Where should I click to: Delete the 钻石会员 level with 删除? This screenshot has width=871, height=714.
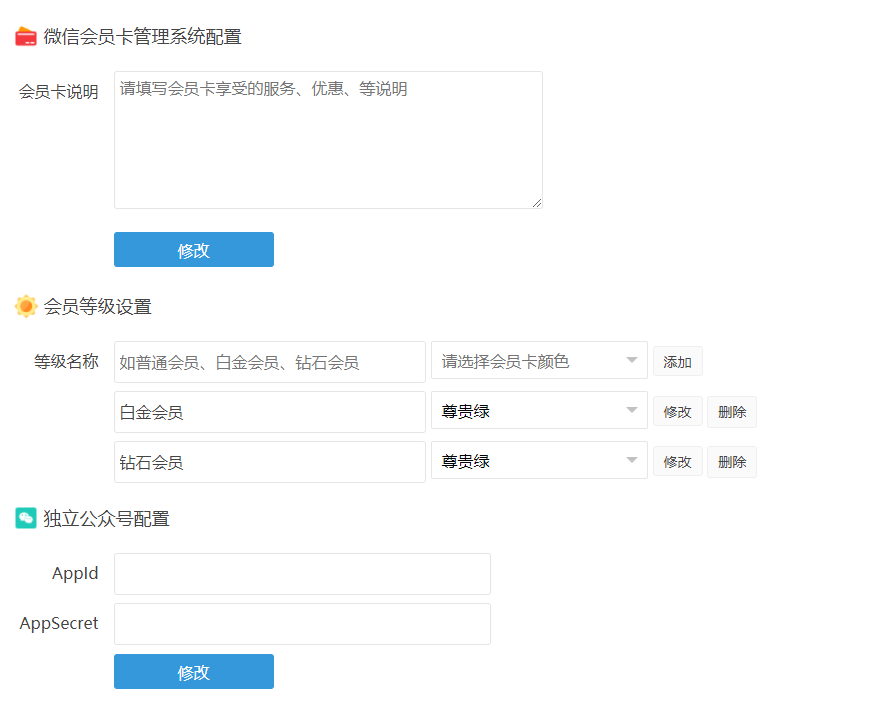point(731,462)
